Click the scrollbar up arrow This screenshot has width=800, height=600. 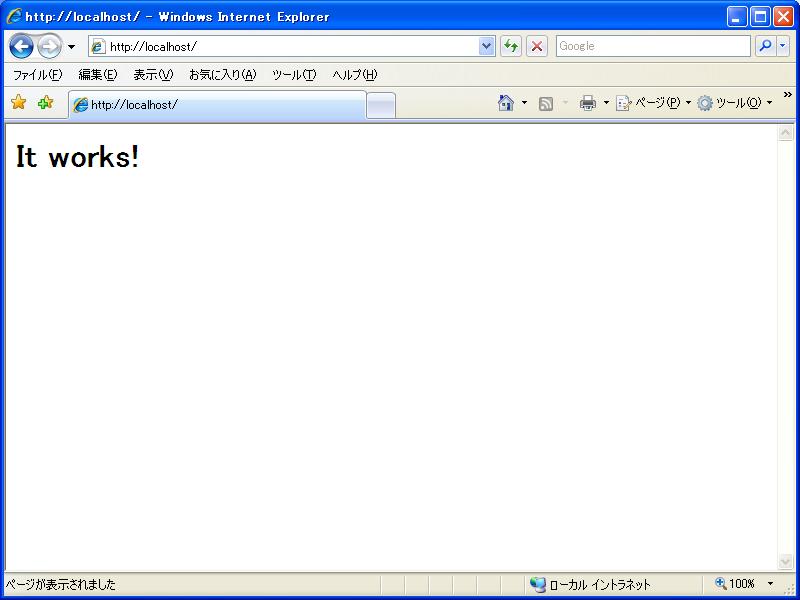click(785, 133)
